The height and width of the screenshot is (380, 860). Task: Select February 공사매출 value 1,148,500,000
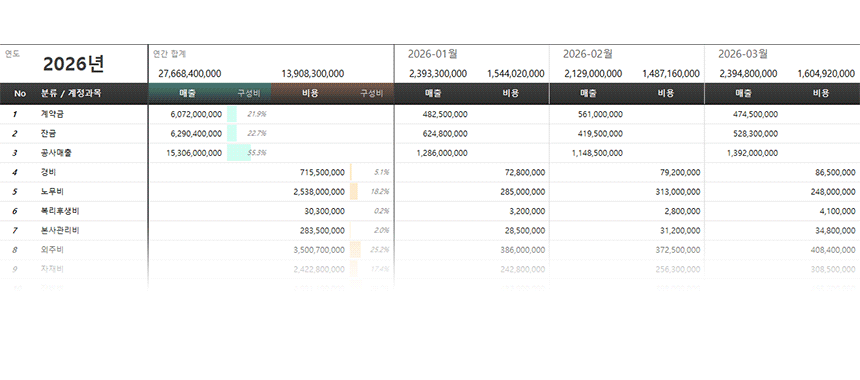(x=597, y=153)
